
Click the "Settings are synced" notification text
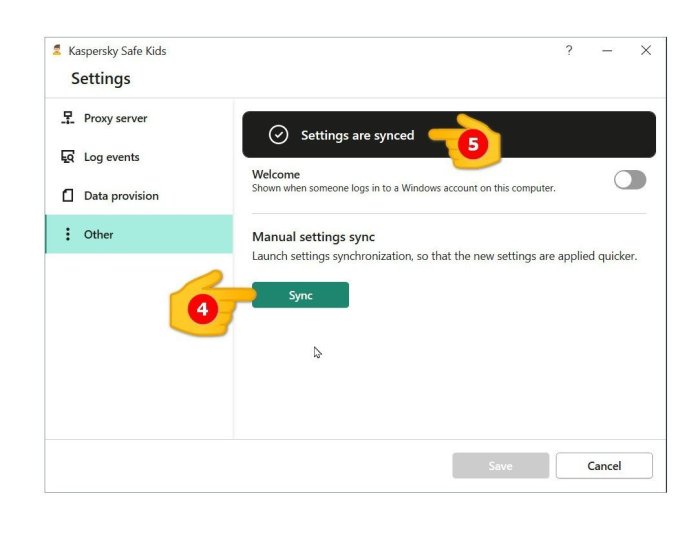pos(358,135)
